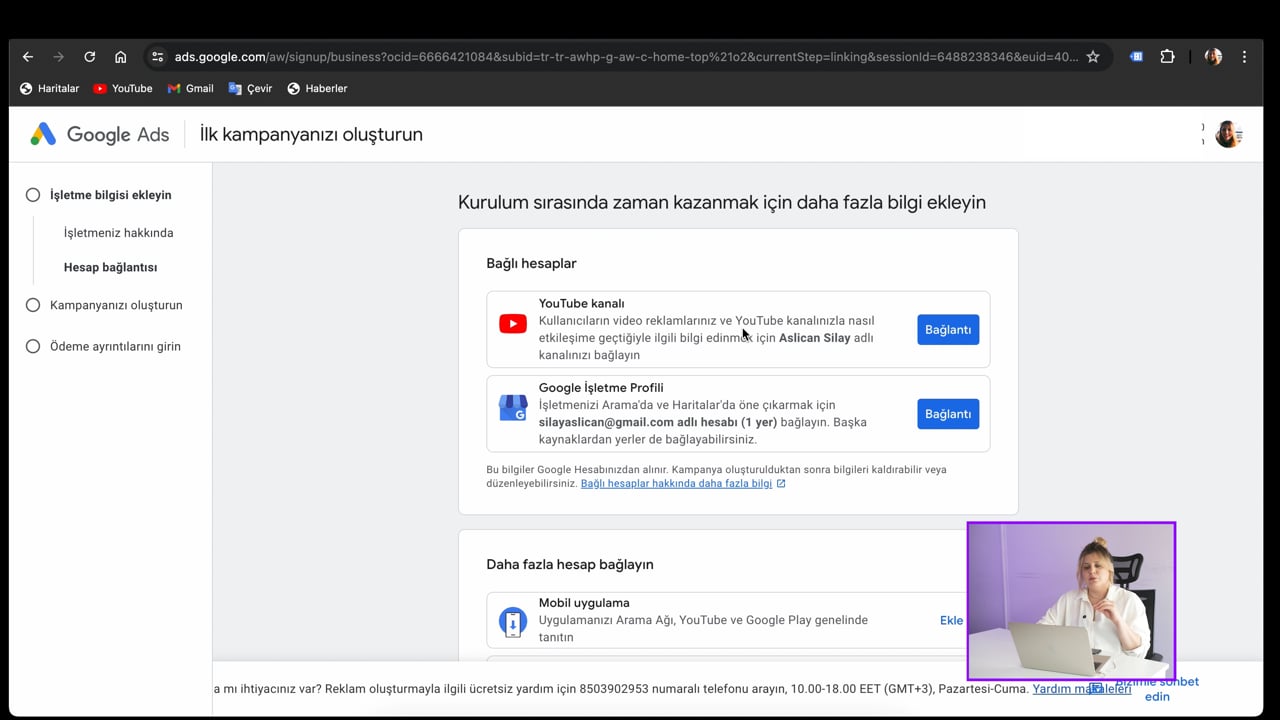The width and height of the screenshot is (1280, 720).
Task: Open site info icon in address bar
Action: coord(158,57)
